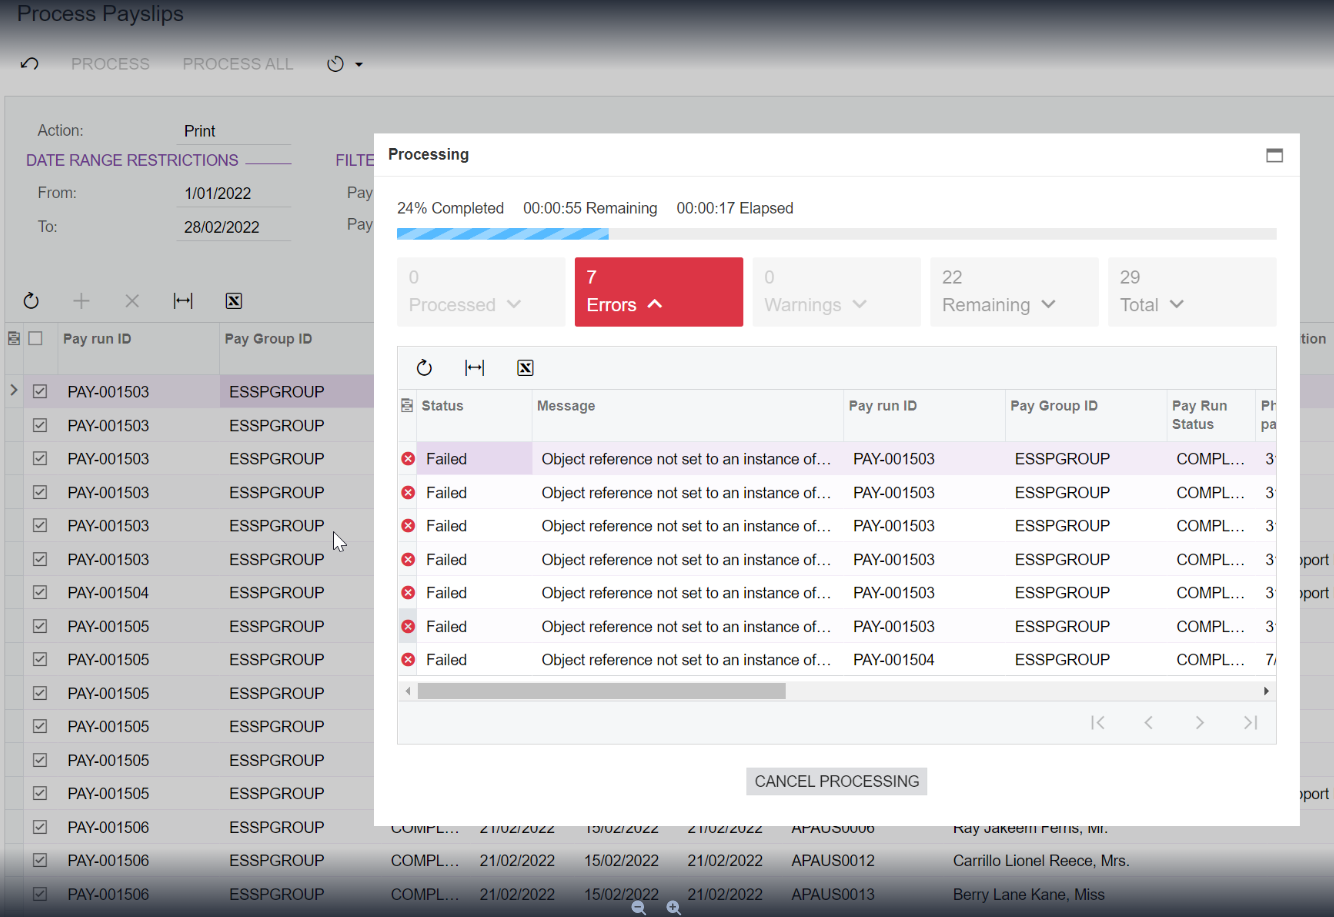Viewport: 1334px width, 917px height.
Task: Uncheck the first PAY-001503 row
Action: coord(40,391)
